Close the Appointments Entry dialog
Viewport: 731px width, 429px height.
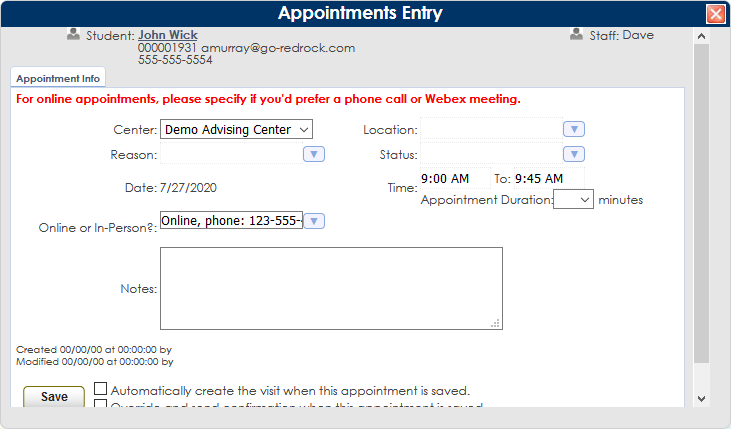coord(716,14)
